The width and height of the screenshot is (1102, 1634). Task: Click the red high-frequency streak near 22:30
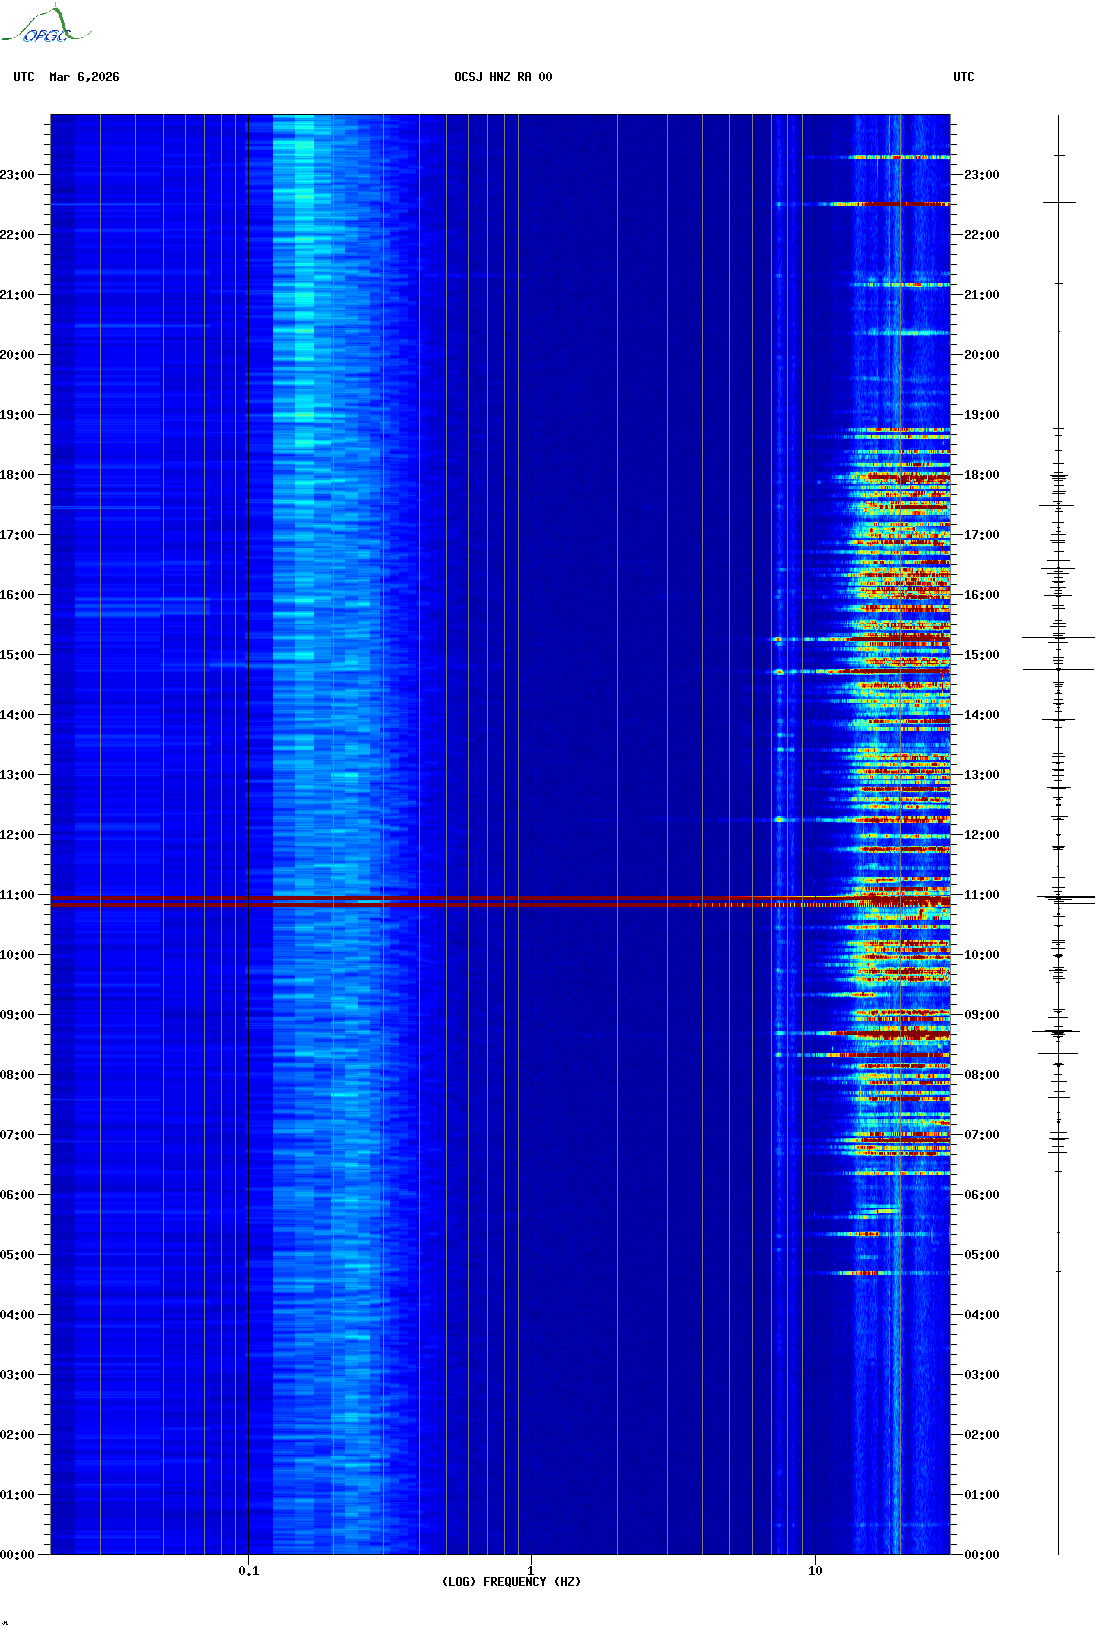(900, 204)
